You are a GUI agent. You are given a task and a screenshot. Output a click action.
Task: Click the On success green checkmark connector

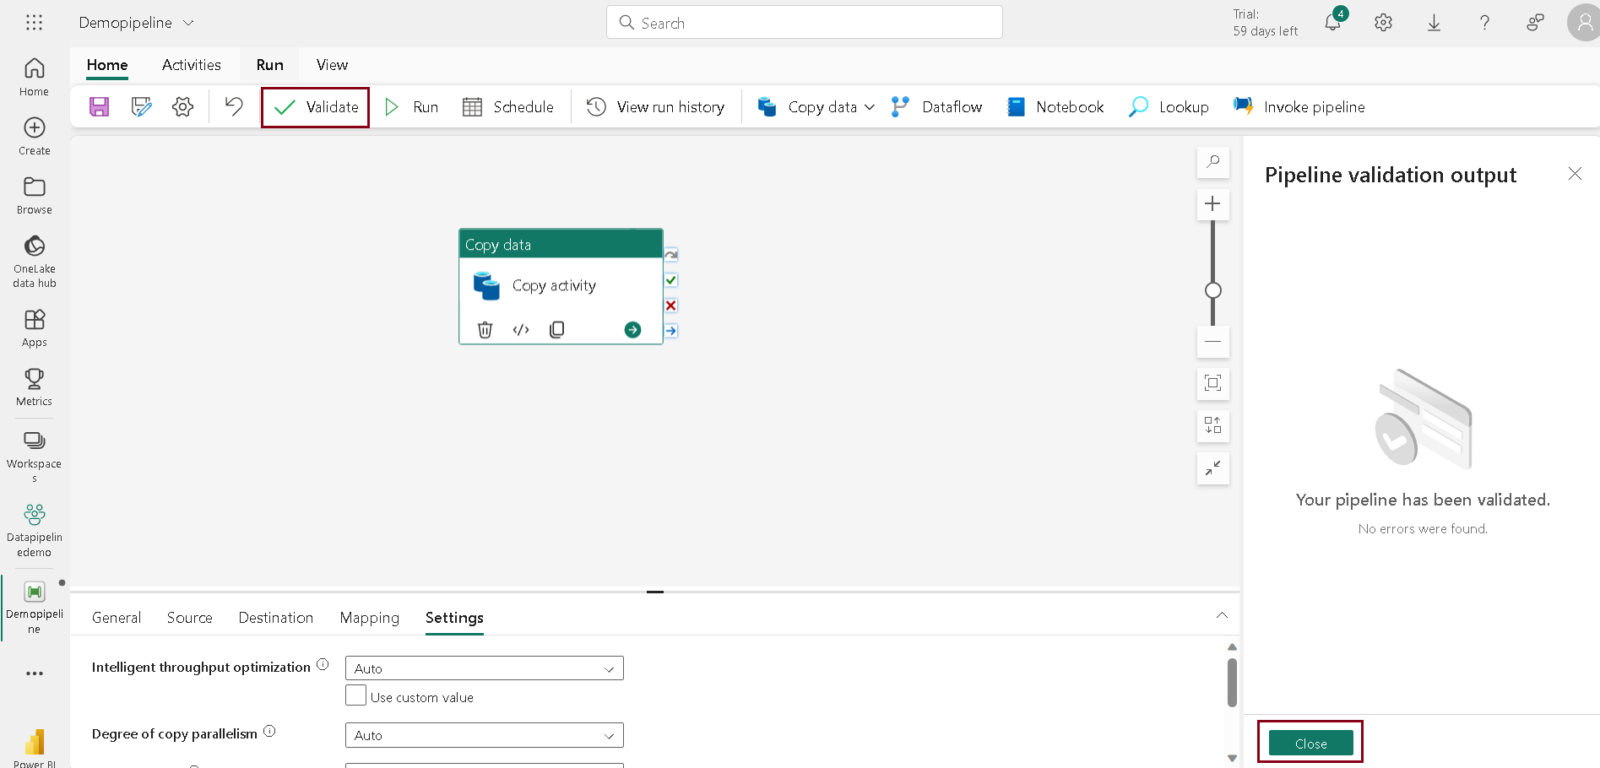point(671,281)
